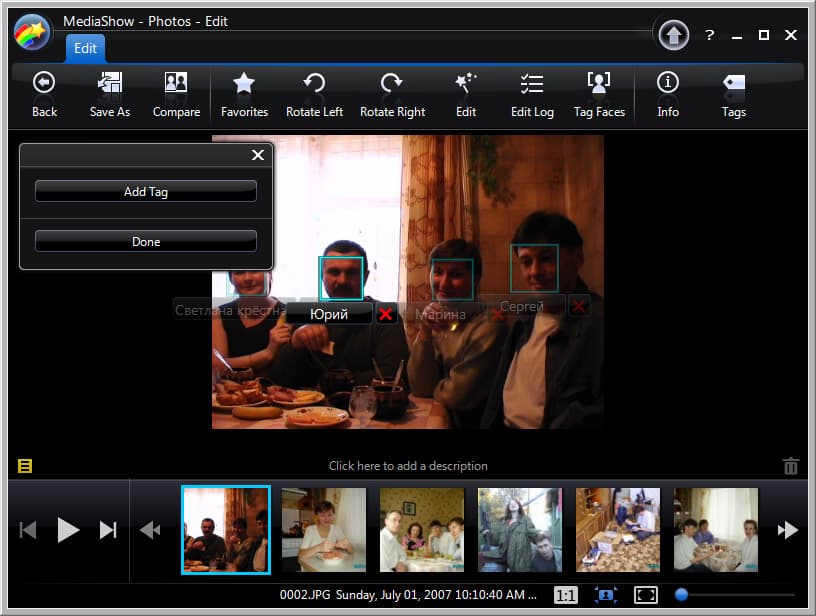Click the face box above Юрий
The width and height of the screenshot is (816, 616).
341,278
